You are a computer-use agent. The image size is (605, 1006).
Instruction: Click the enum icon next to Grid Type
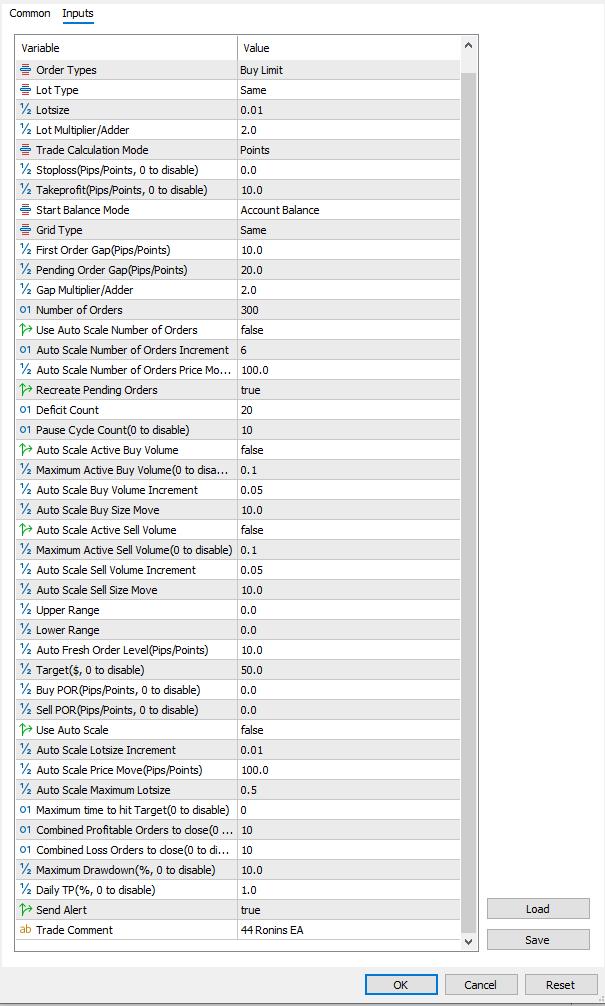(26, 230)
